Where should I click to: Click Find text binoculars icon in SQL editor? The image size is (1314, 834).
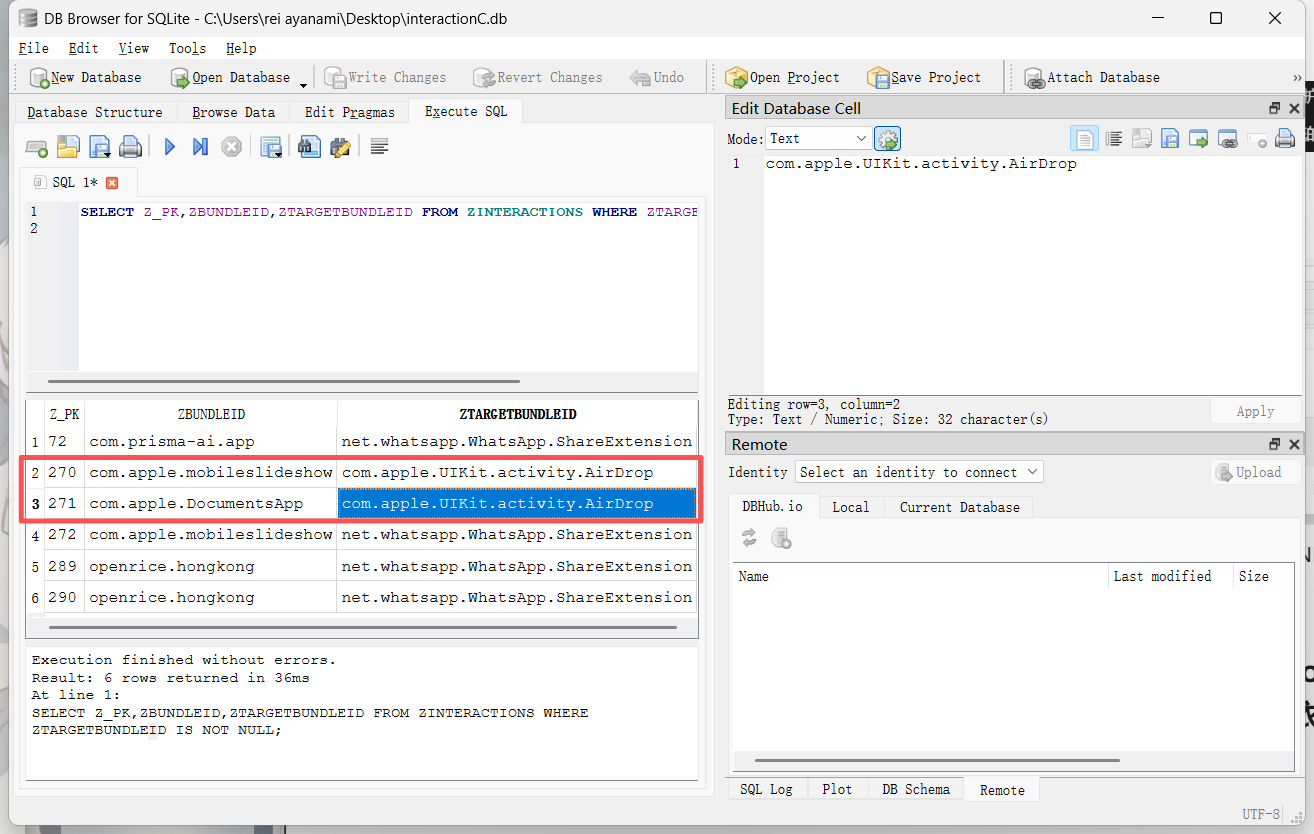point(309,147)
